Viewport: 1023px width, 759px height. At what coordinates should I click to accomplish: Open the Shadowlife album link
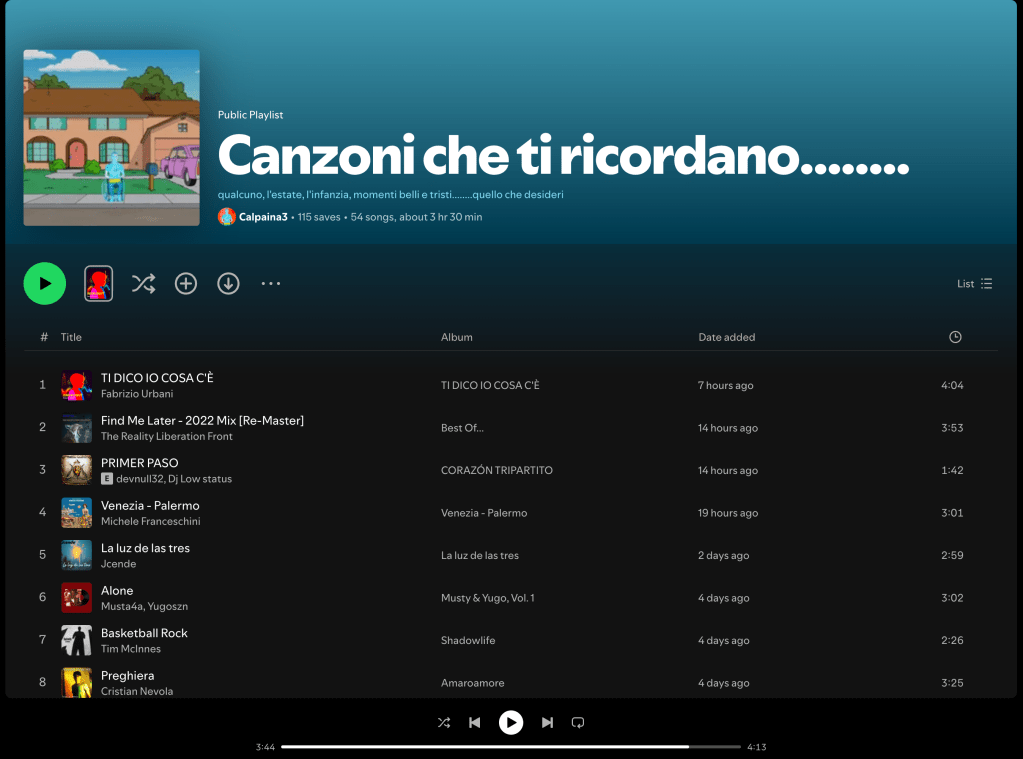point(468,640)
